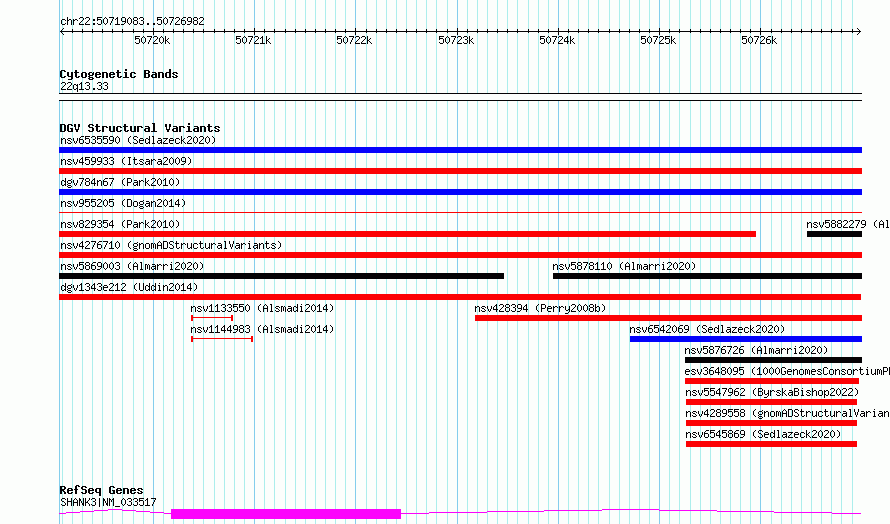Click the blue bar under dgv784n67

click(x=460, y=192)
